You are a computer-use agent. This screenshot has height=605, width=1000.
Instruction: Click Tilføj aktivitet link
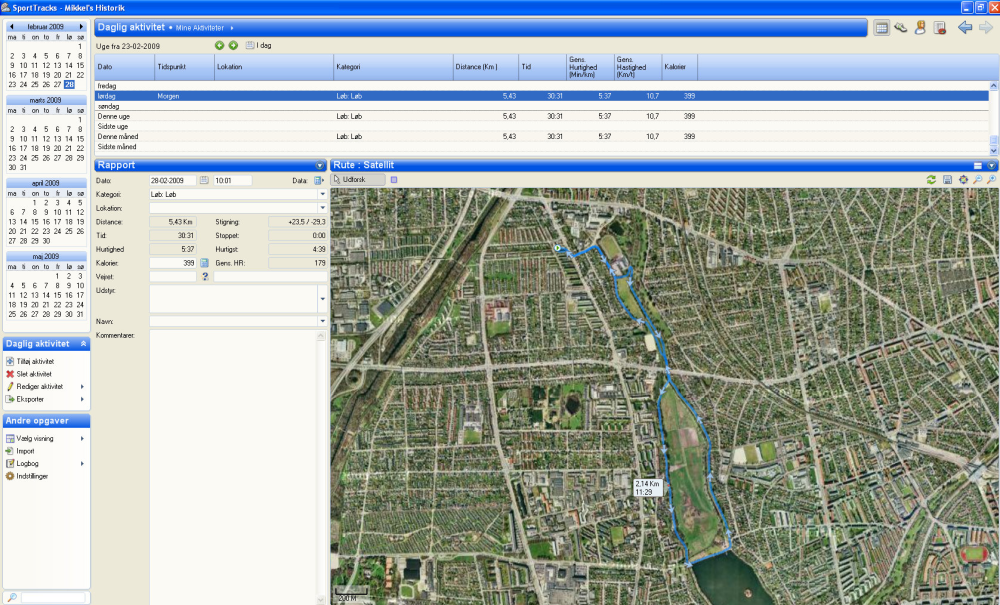tap(35, 361)
